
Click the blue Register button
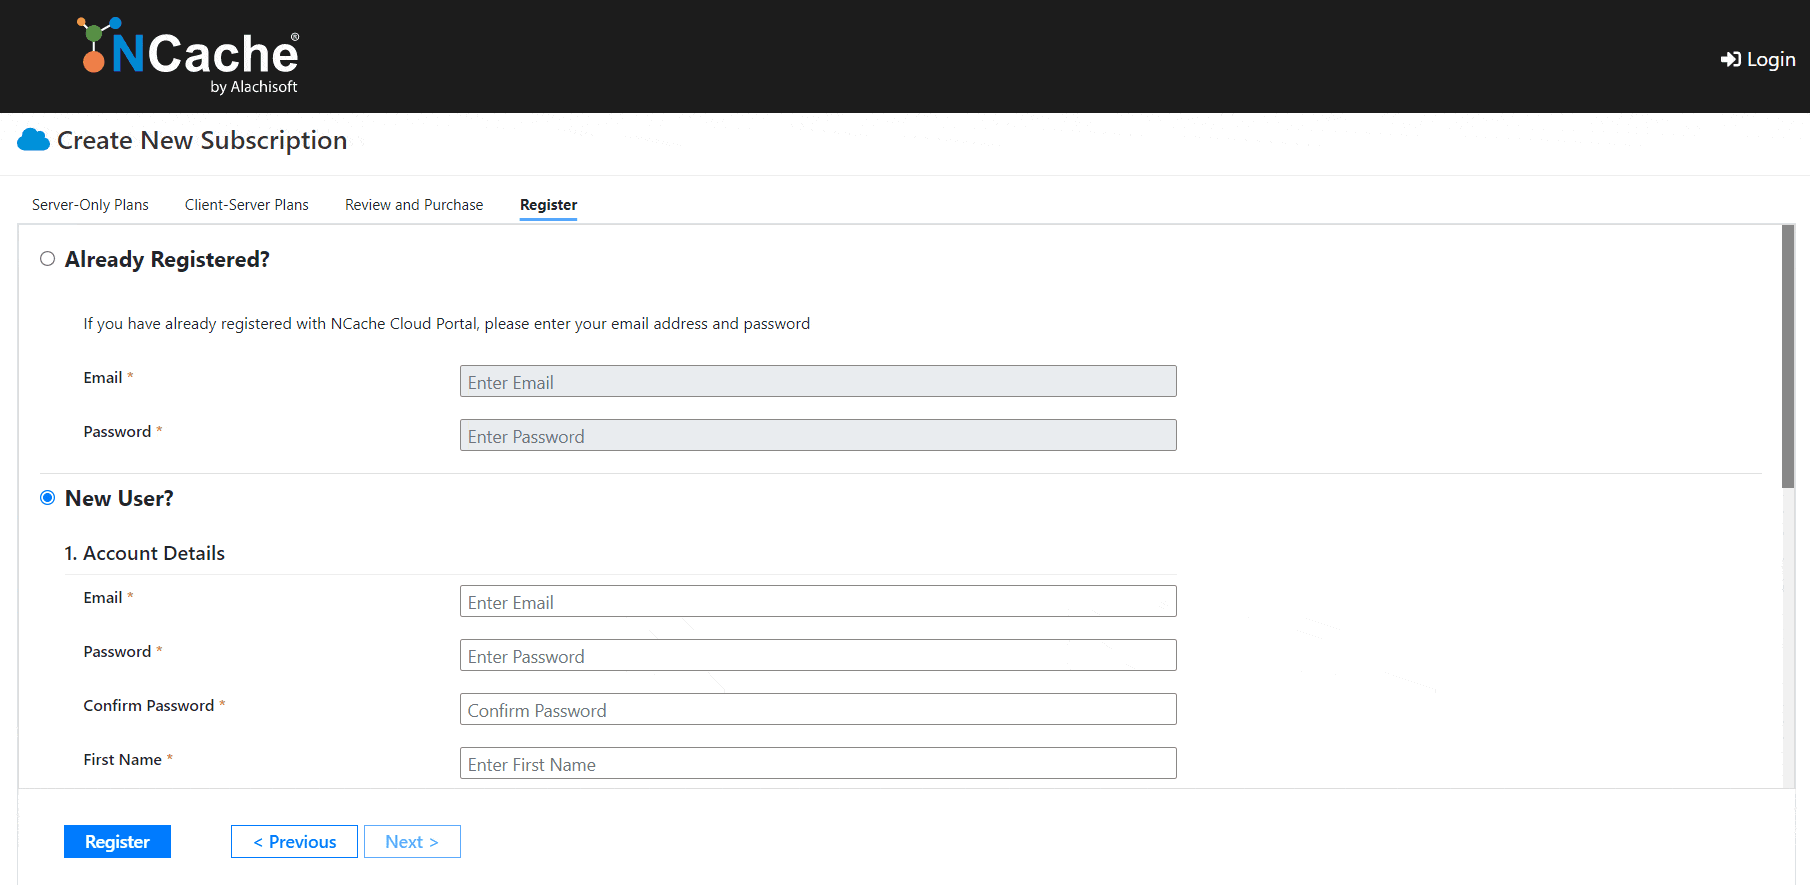point(117,842)
